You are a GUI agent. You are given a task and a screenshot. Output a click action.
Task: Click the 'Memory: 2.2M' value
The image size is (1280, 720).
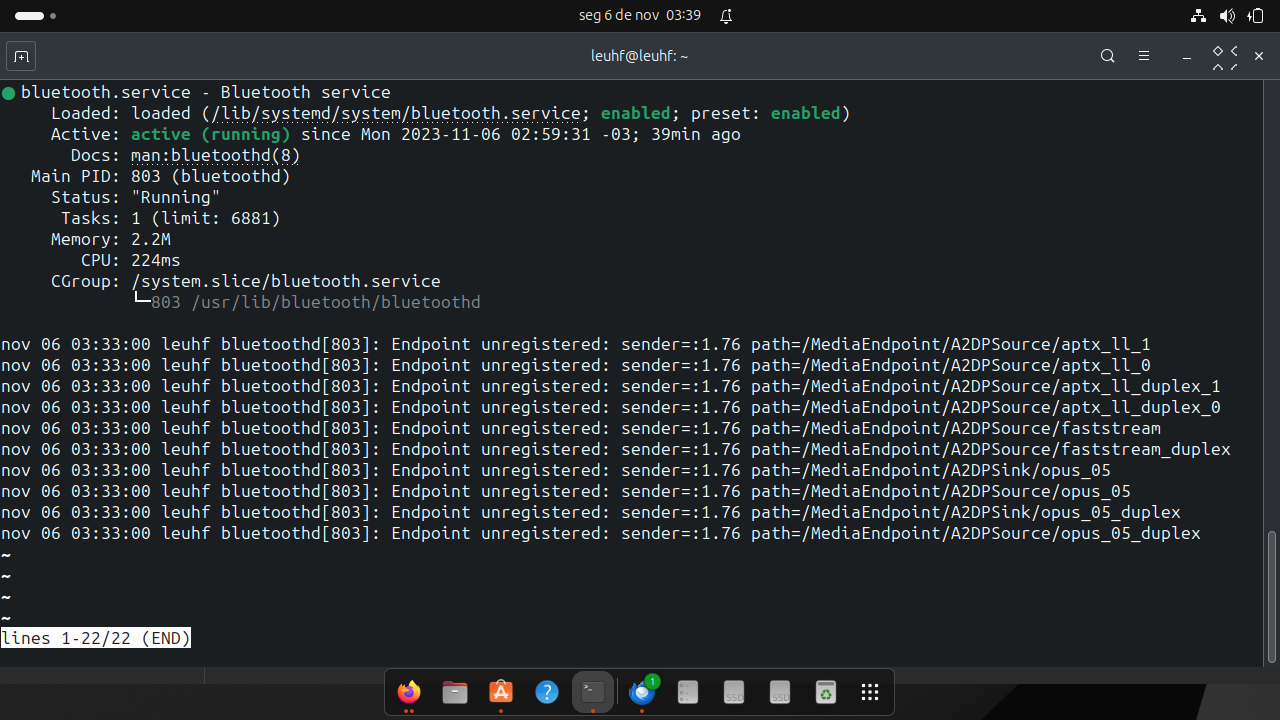click(x=151, y=239)
